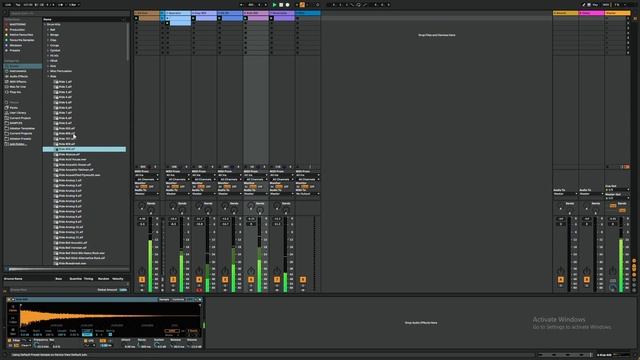Toggle the Link button at the top left
Viewport: 640px width, 360px height.
[x=8, y=5]
